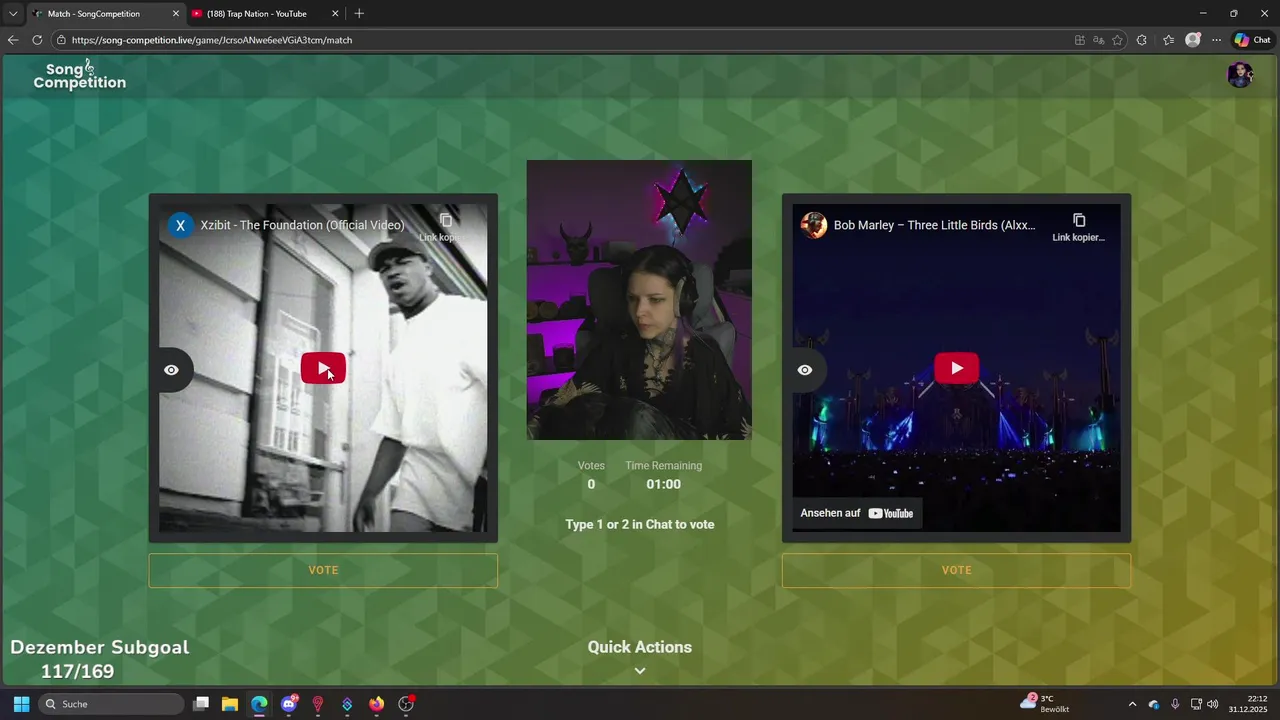Click the Quick Actions heading

[640, 647]
